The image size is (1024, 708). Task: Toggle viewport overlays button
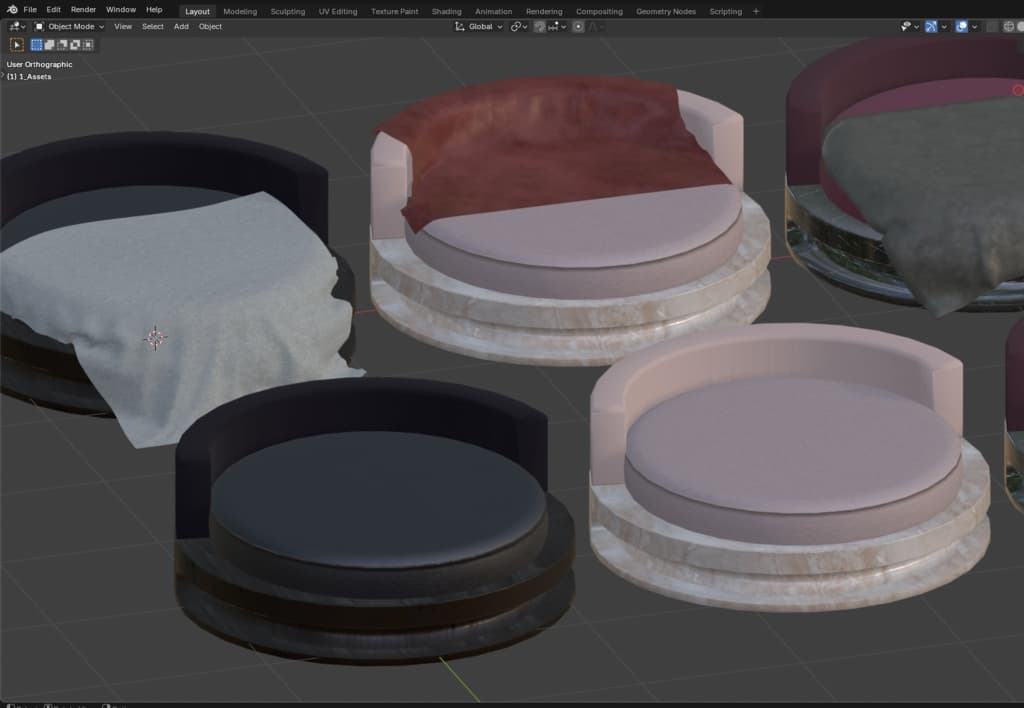tap(961, 27)
